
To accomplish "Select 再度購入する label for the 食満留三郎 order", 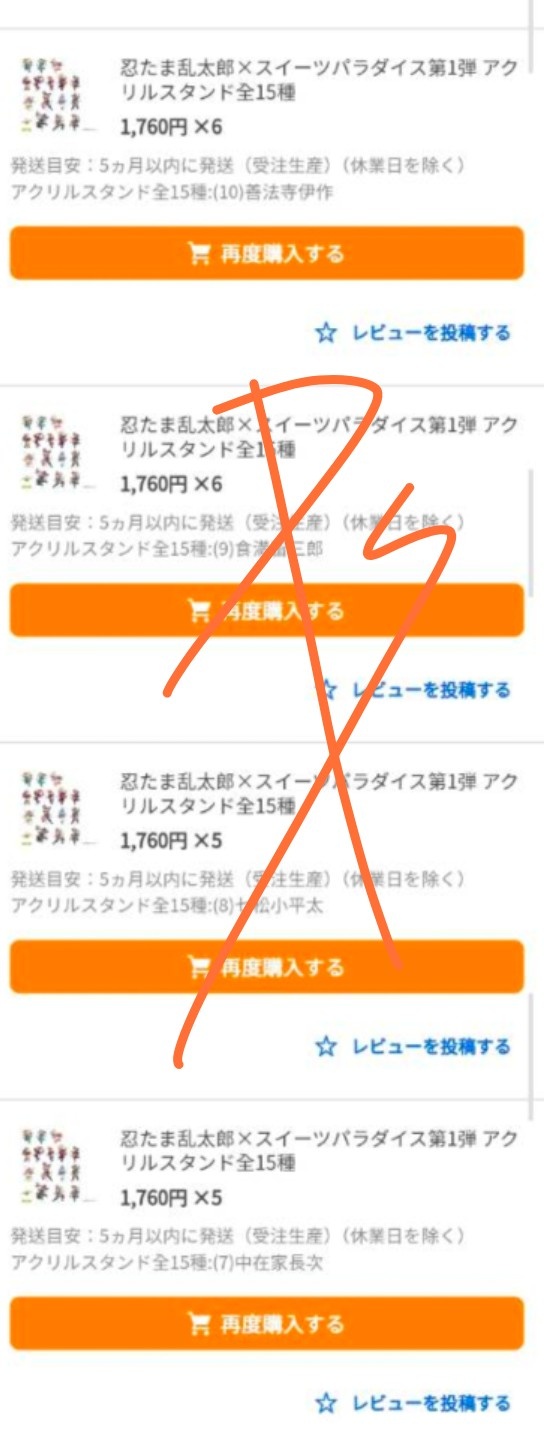I will click(x=282, y=610).
